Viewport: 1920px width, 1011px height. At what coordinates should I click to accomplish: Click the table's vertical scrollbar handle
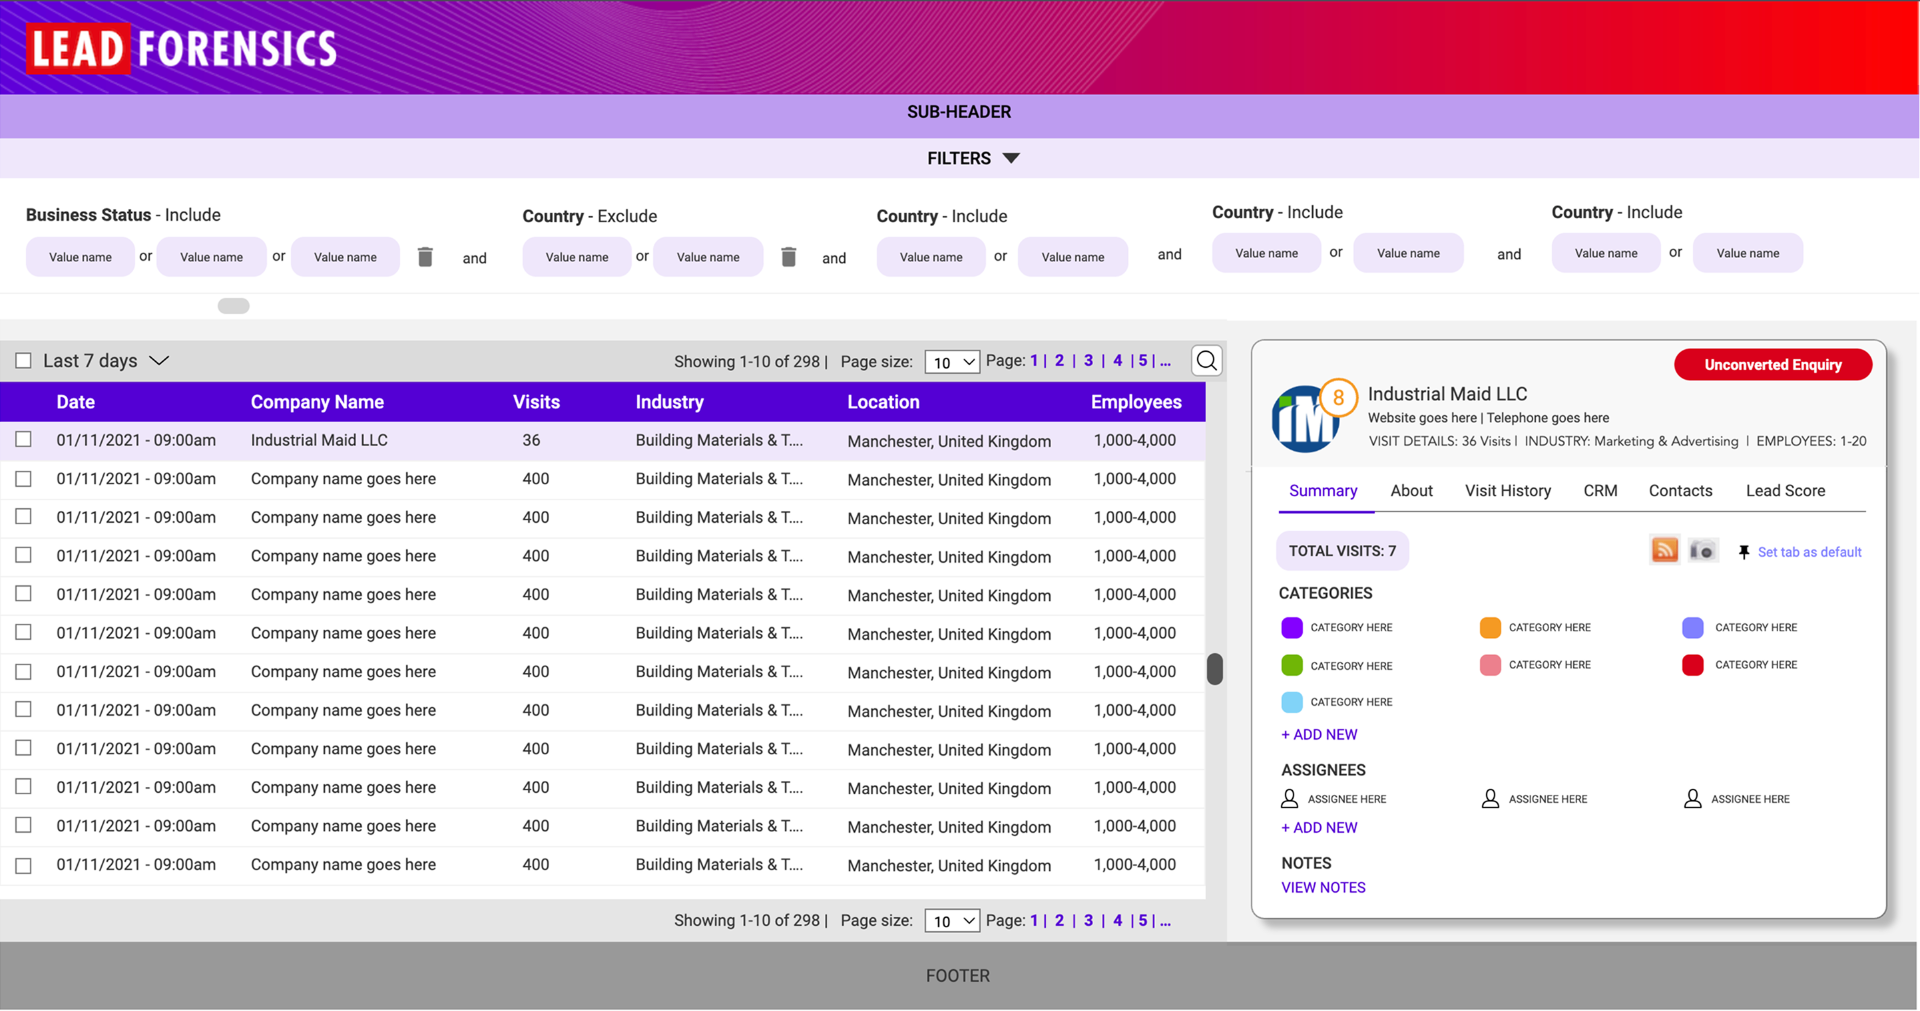[1215, 669]
